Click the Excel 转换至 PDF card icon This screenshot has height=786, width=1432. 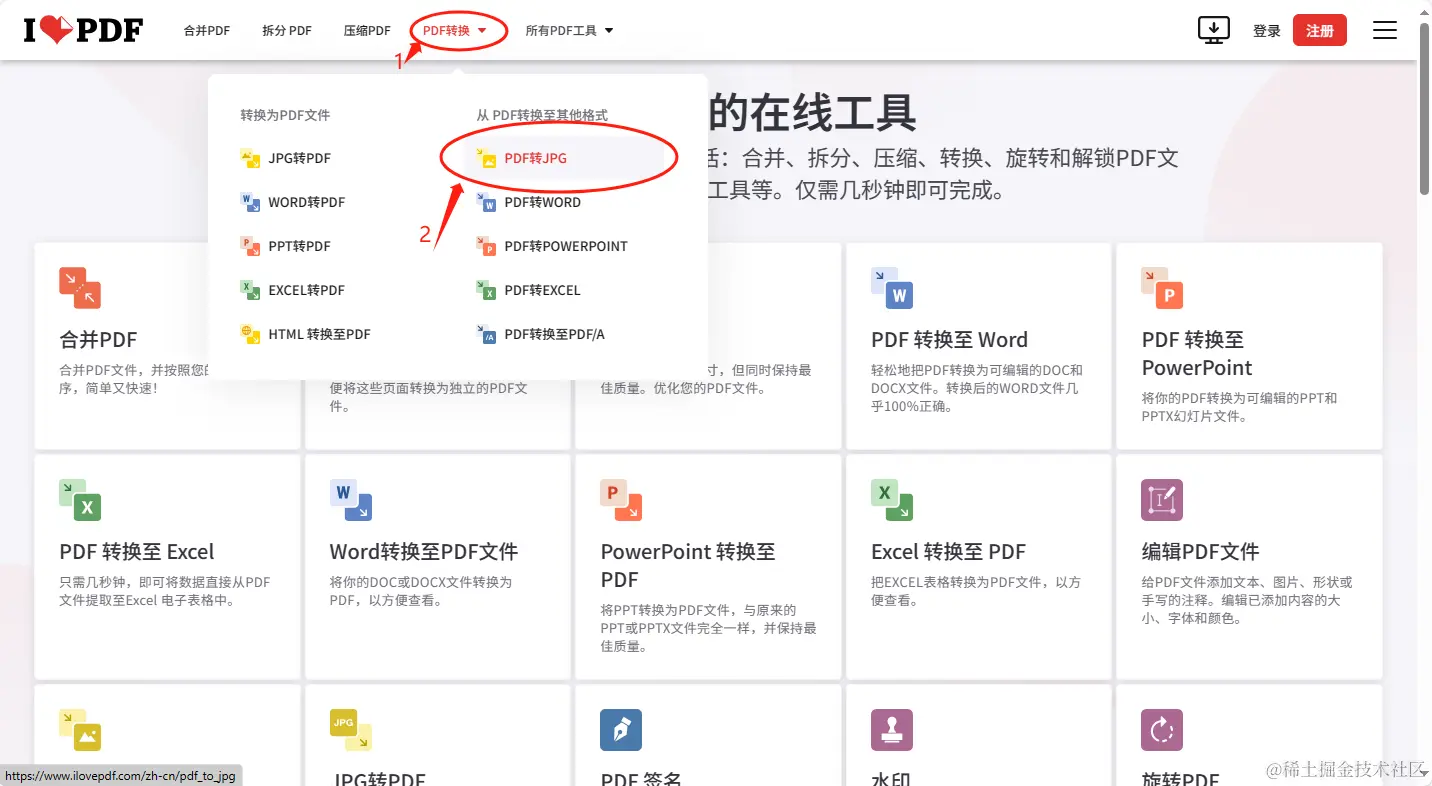point(892,500)
